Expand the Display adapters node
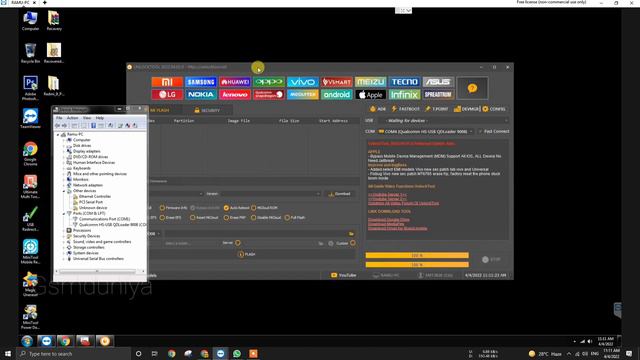Screen dimensions: 640x360 [x=64, y=151]
